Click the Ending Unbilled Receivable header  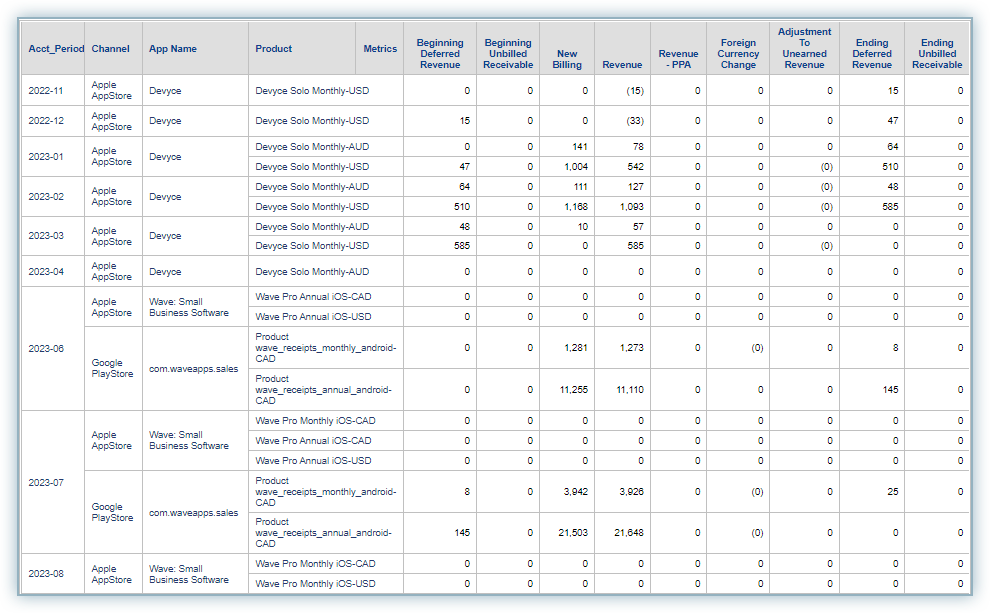(x=937, y=54)
